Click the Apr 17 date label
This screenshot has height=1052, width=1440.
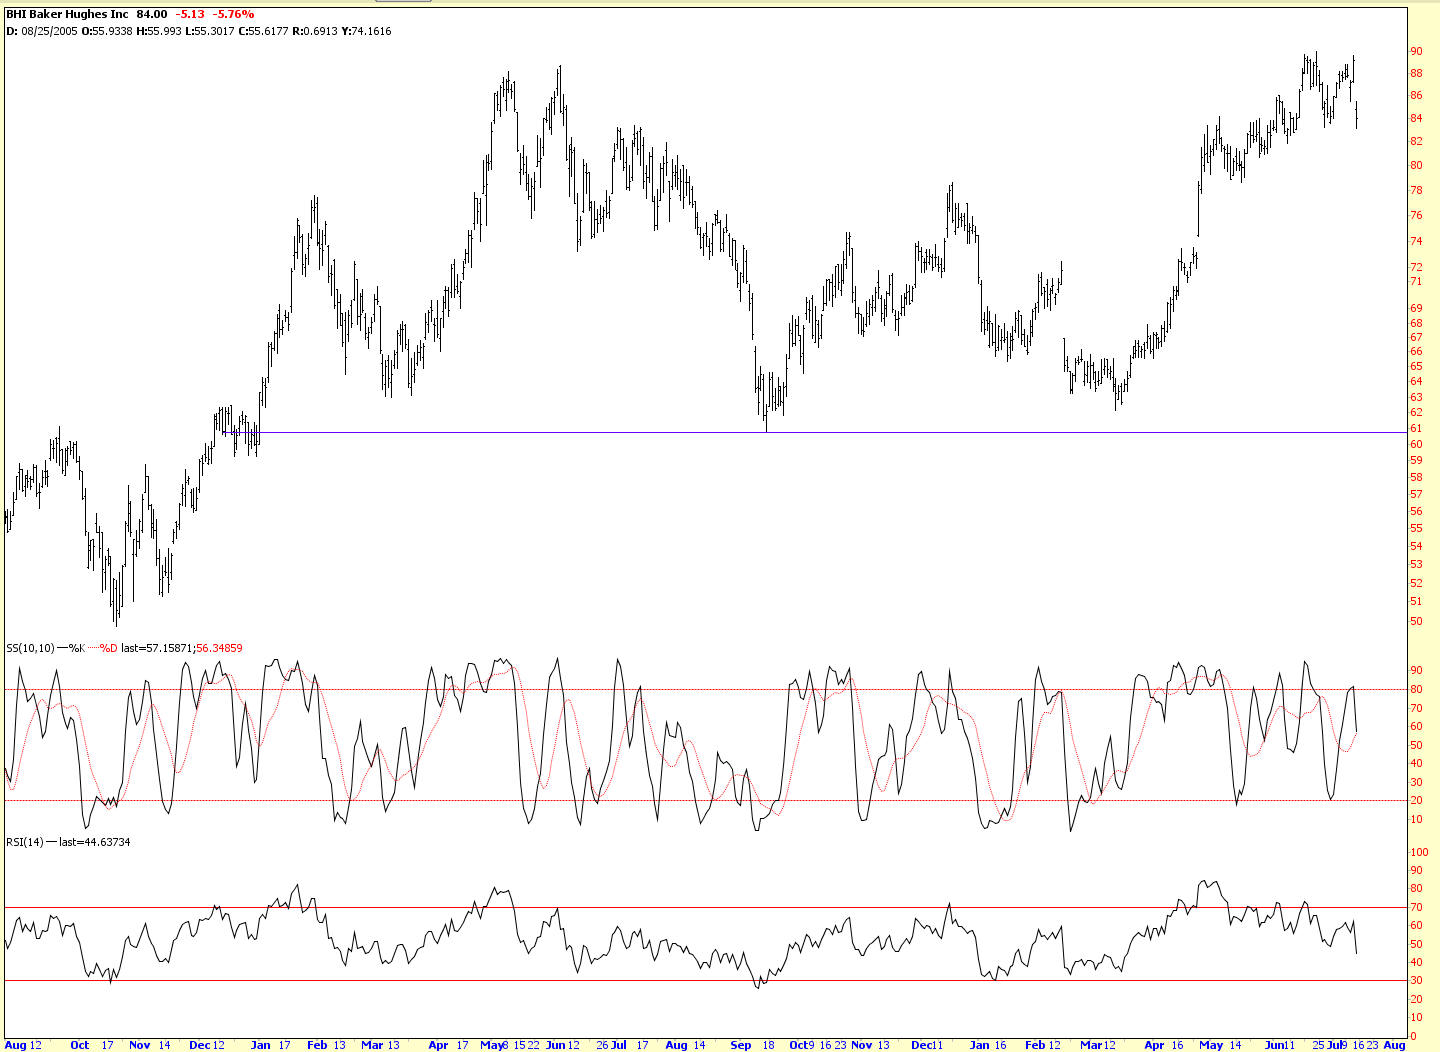pos(448,1045)
